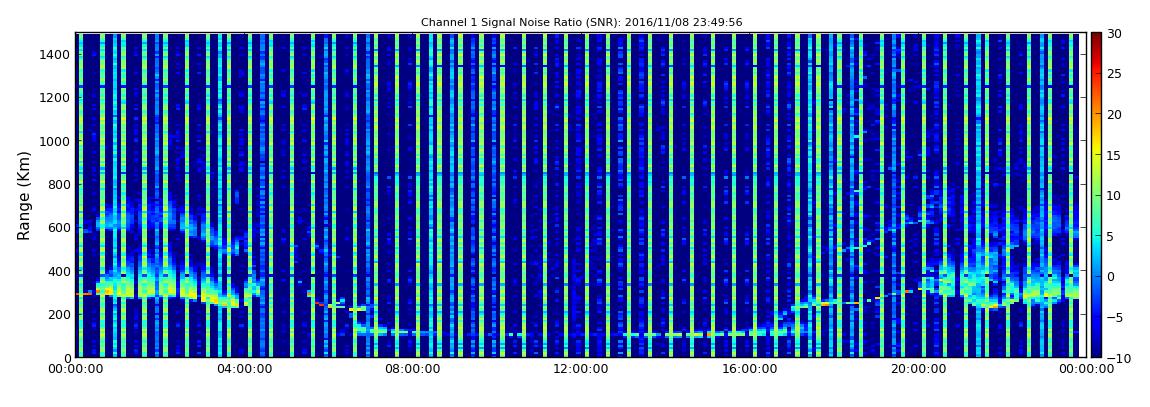Click the colorbar value −5 label
Viewport: 1150px width, 407px height.
pyautogui.click(x=1115, y=318)
